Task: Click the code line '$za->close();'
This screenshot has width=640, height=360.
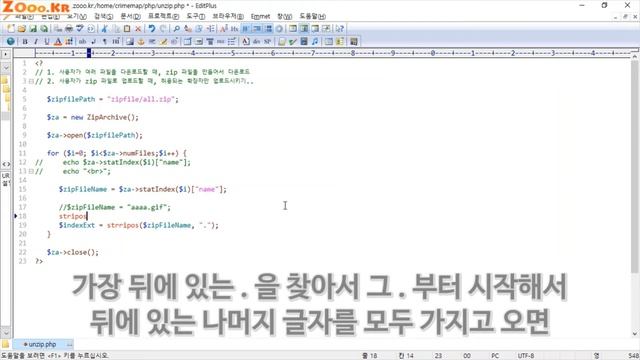Action: 73,252
